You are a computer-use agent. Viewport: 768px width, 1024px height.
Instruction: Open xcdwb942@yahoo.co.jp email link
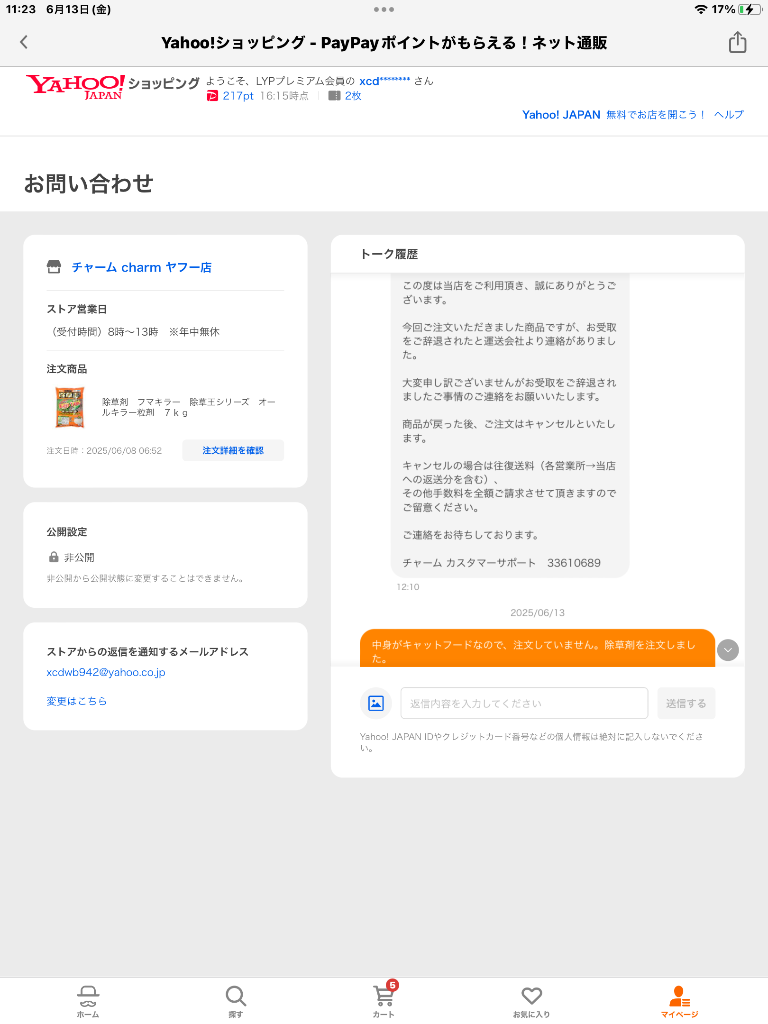pos(106,672)
